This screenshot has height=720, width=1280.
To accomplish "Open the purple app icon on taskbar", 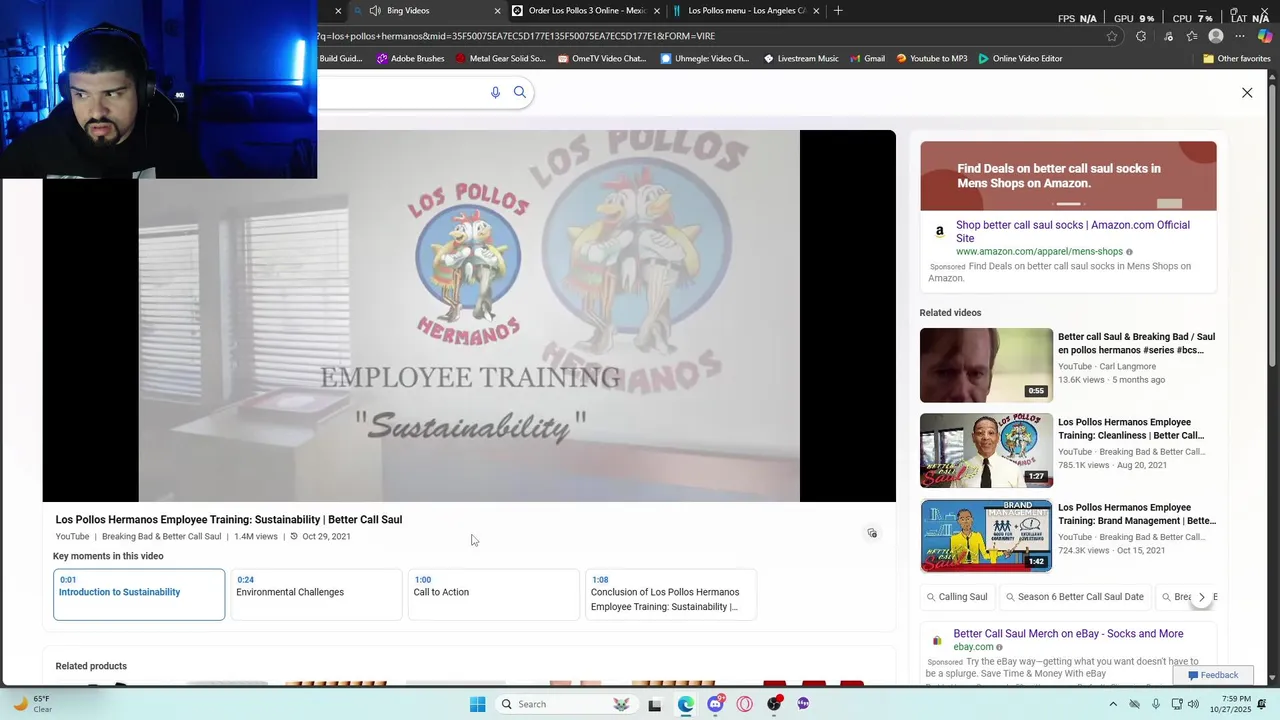I will [x=803, y=704].
